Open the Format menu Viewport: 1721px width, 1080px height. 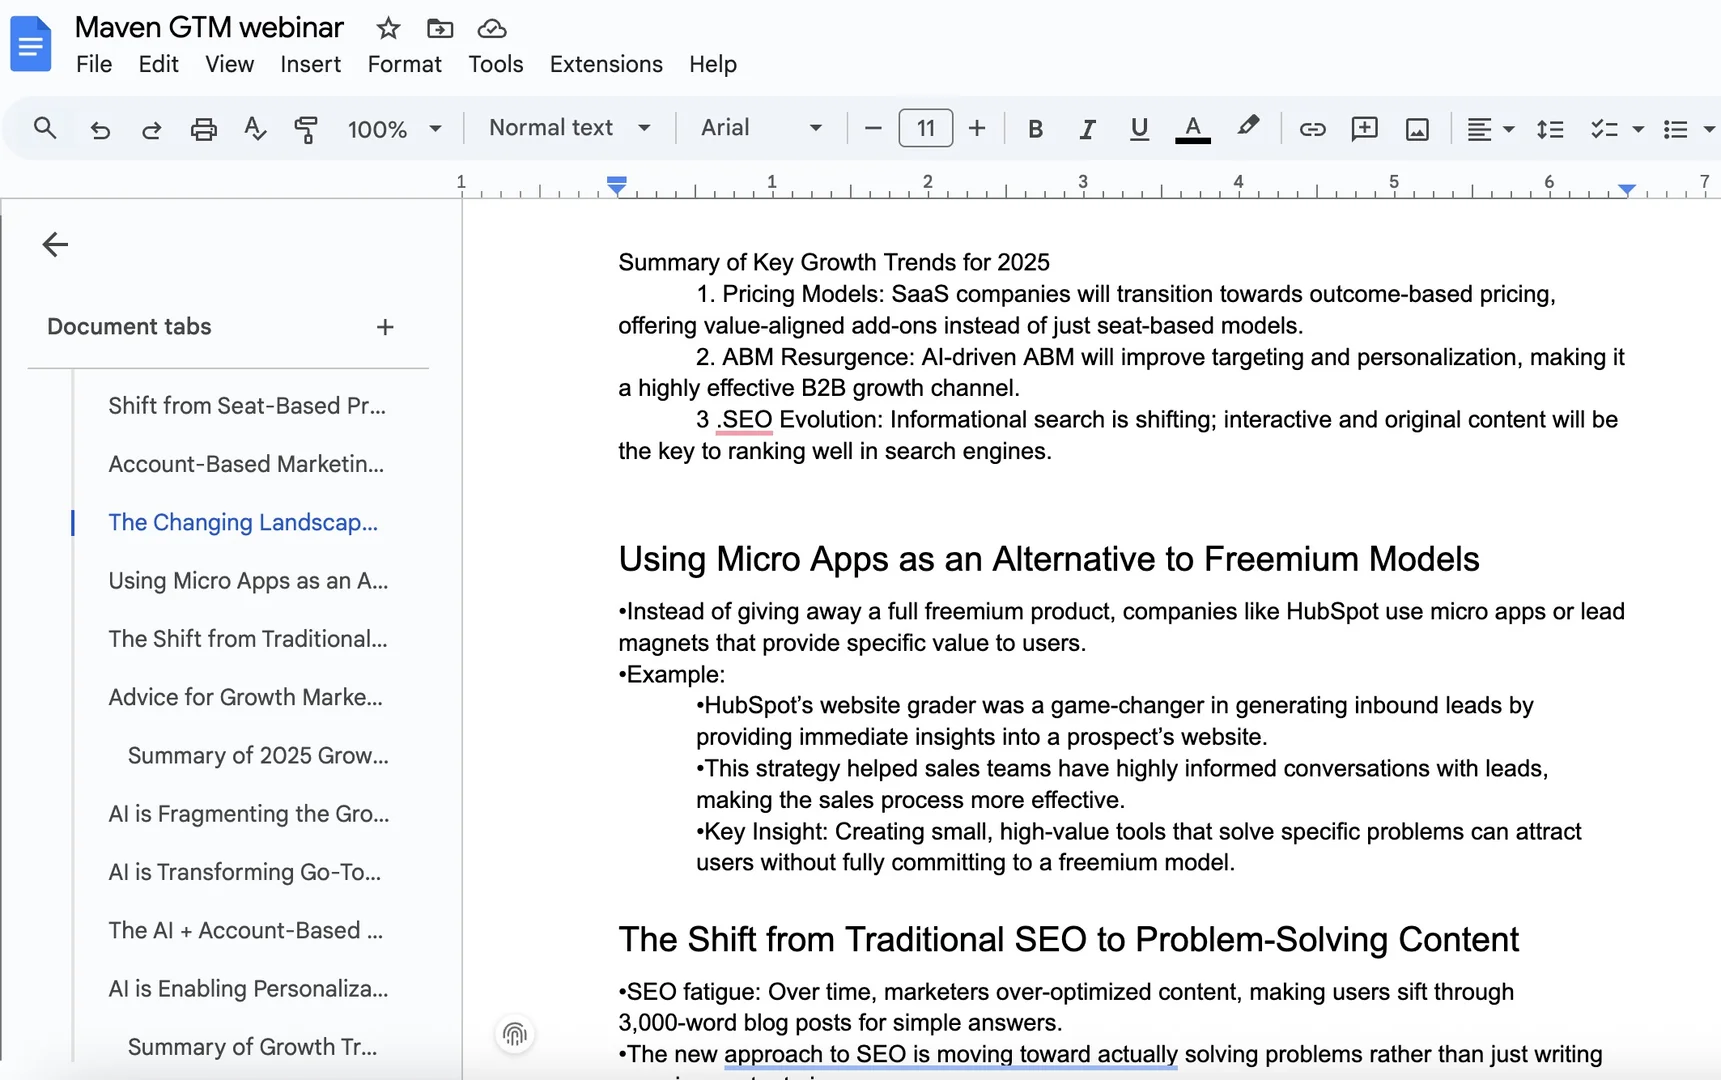point(404,64)
